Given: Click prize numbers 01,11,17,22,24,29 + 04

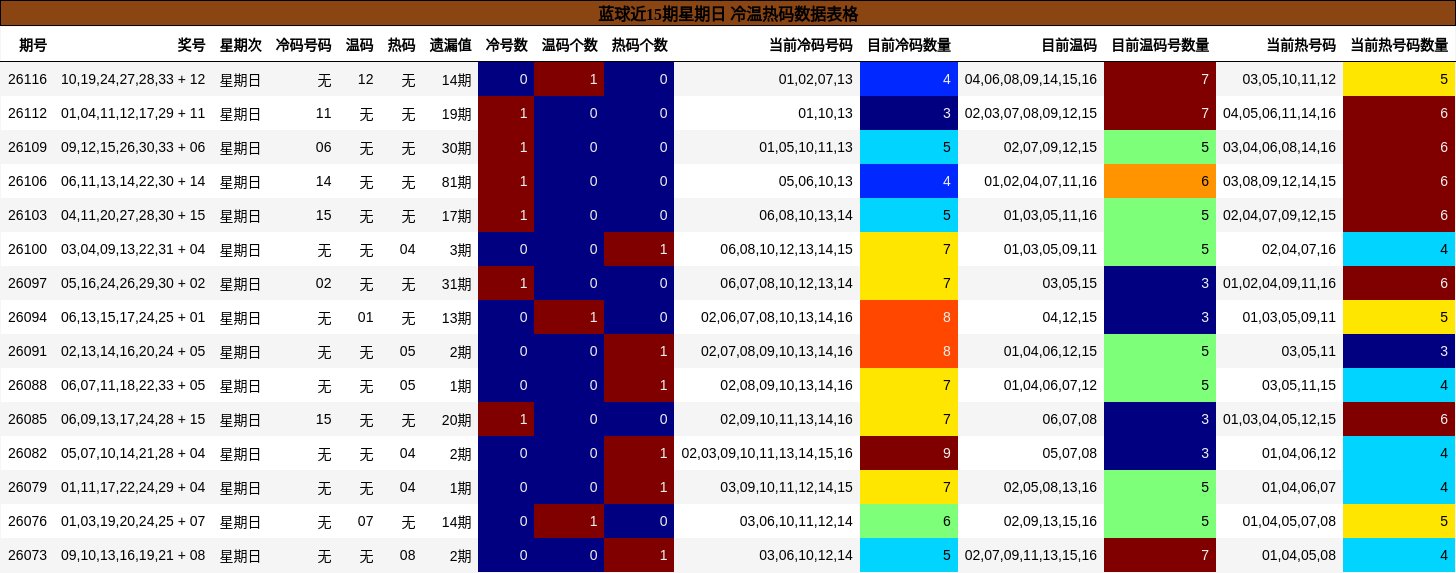Looking at the screenshot, I should point(133,487).
